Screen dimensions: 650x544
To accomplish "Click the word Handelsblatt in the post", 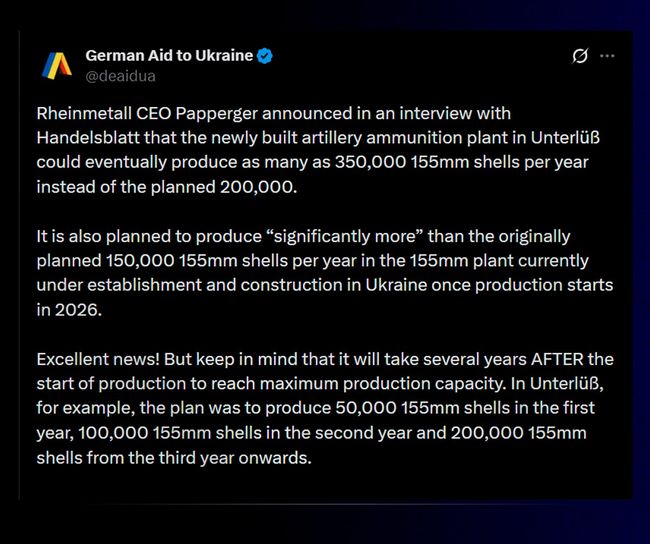I will click(85, 138).
